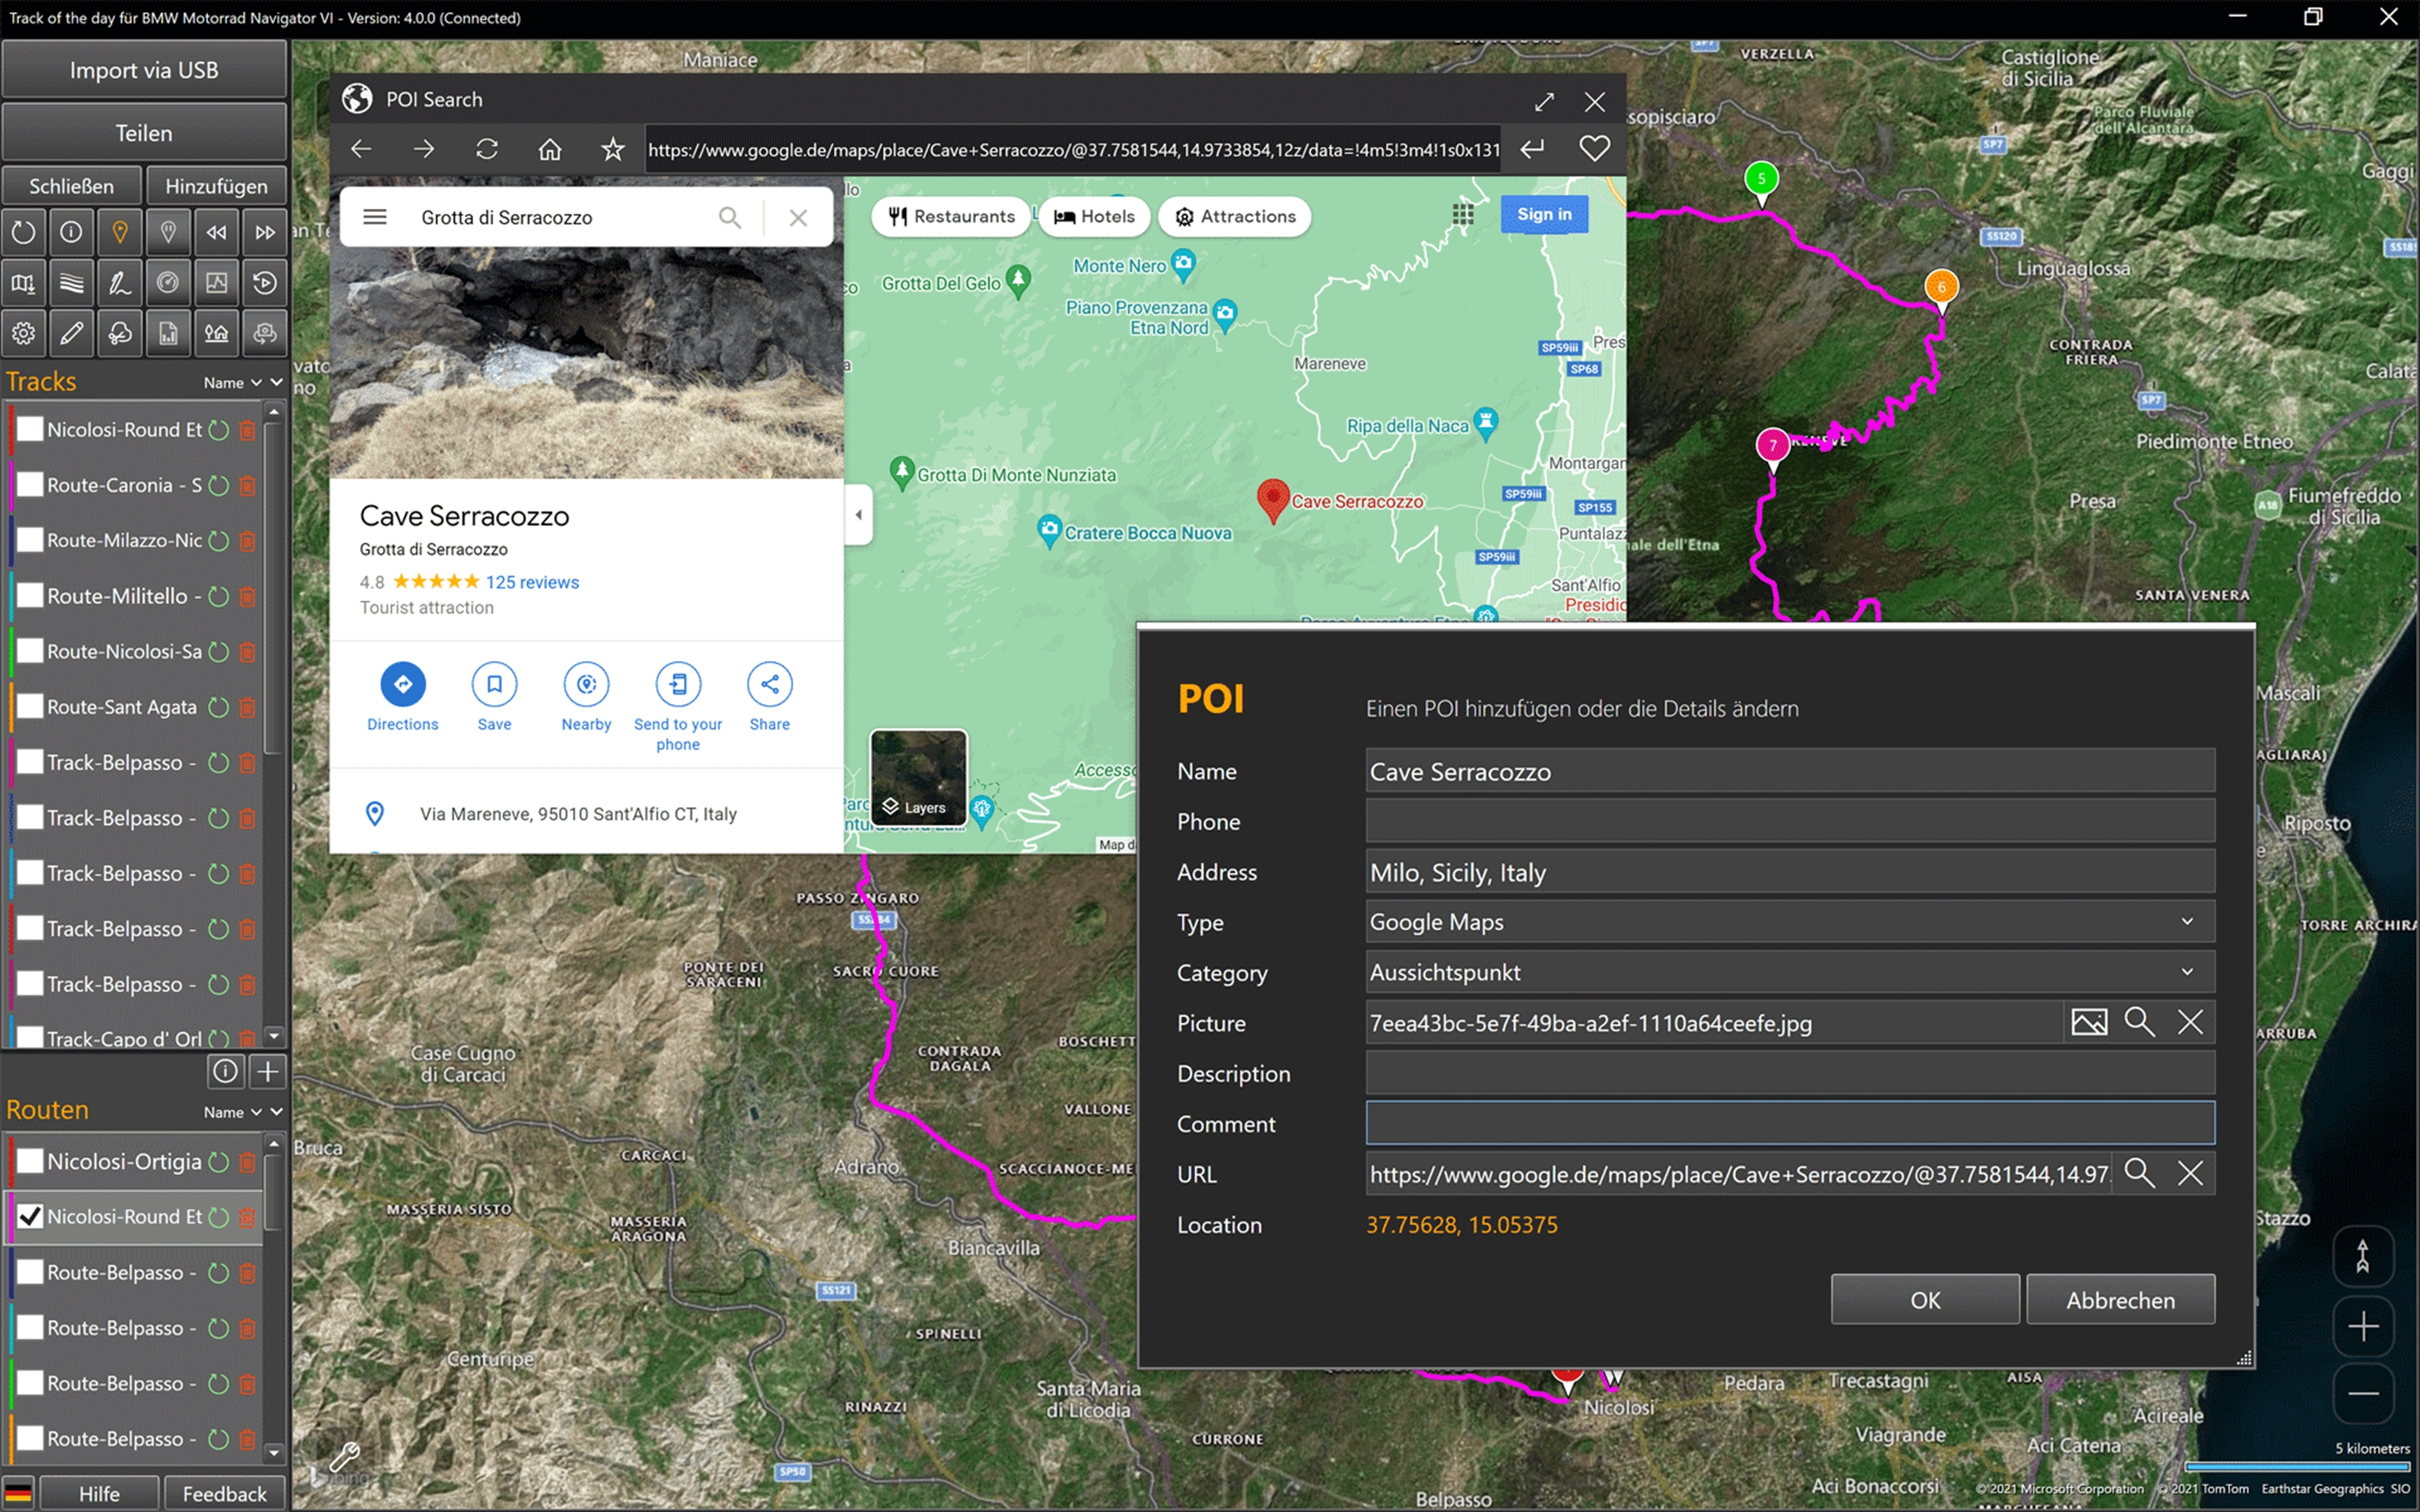The height and width of the screenshot is (1512, 2420).
Task: Open the elevation profile chart icon
Action: [x=216, y=283]
